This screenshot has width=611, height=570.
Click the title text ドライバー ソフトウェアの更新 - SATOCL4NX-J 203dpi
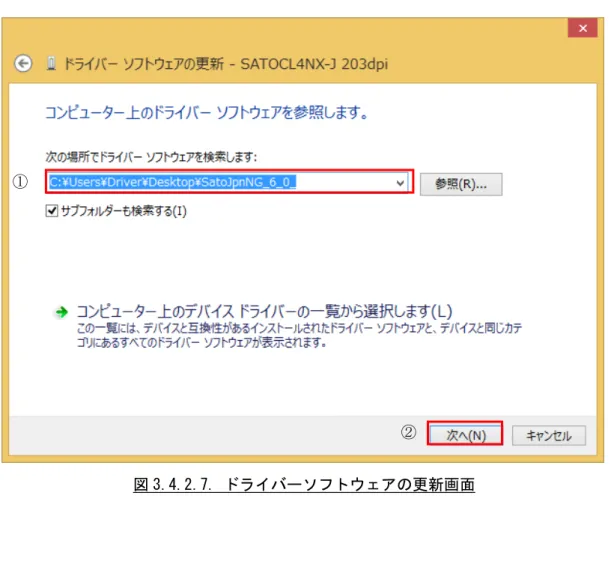(226, 64)
